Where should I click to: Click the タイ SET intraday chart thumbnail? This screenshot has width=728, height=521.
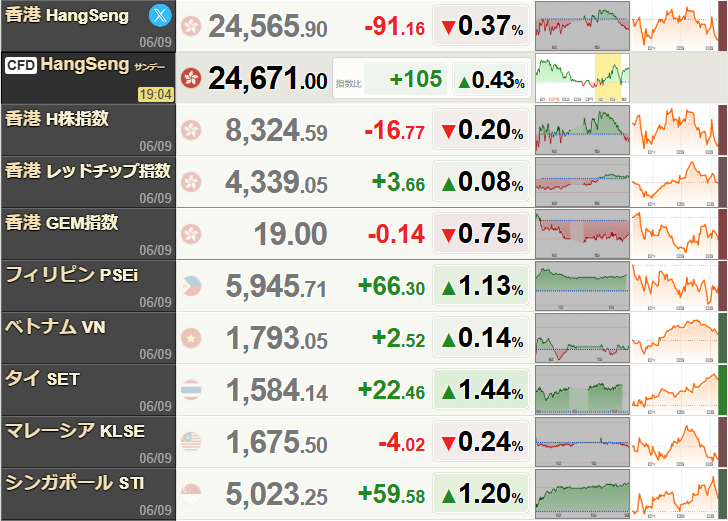point(582,390)
